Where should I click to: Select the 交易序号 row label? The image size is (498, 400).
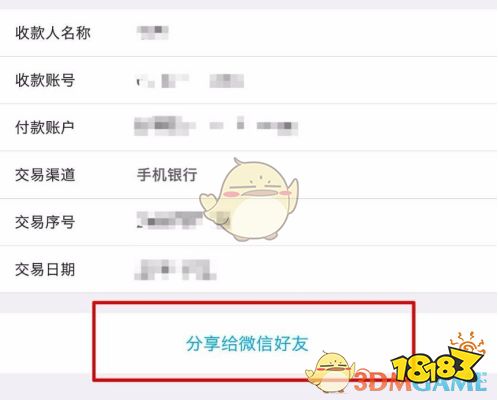45,222
